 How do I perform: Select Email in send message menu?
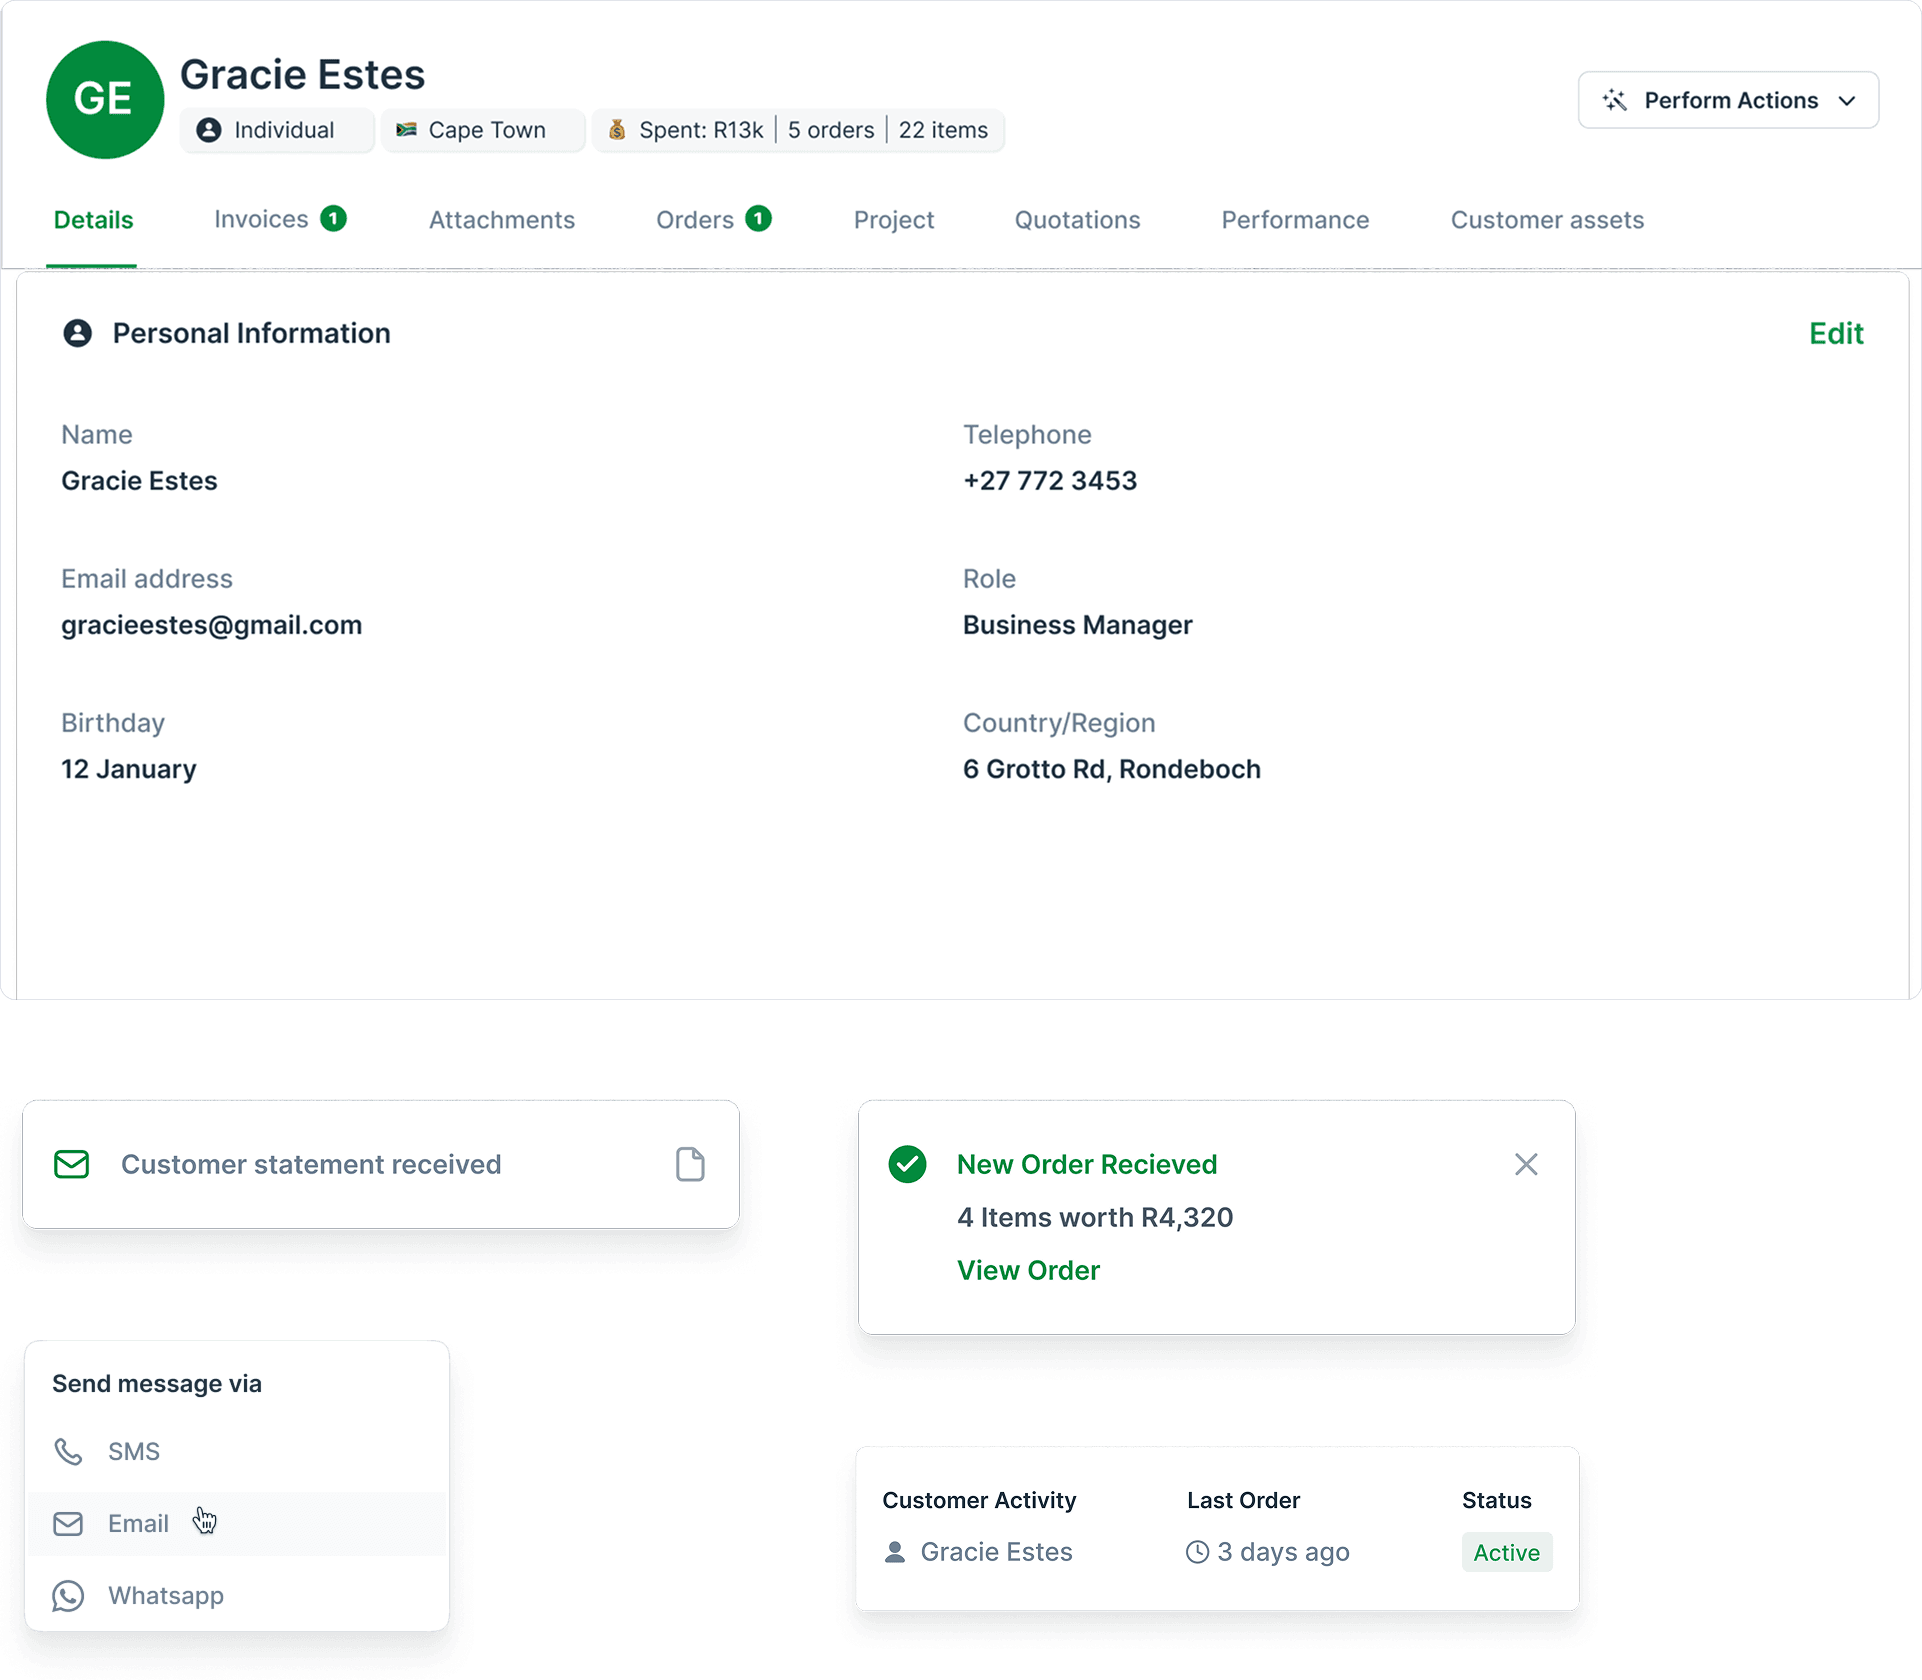138,1523
